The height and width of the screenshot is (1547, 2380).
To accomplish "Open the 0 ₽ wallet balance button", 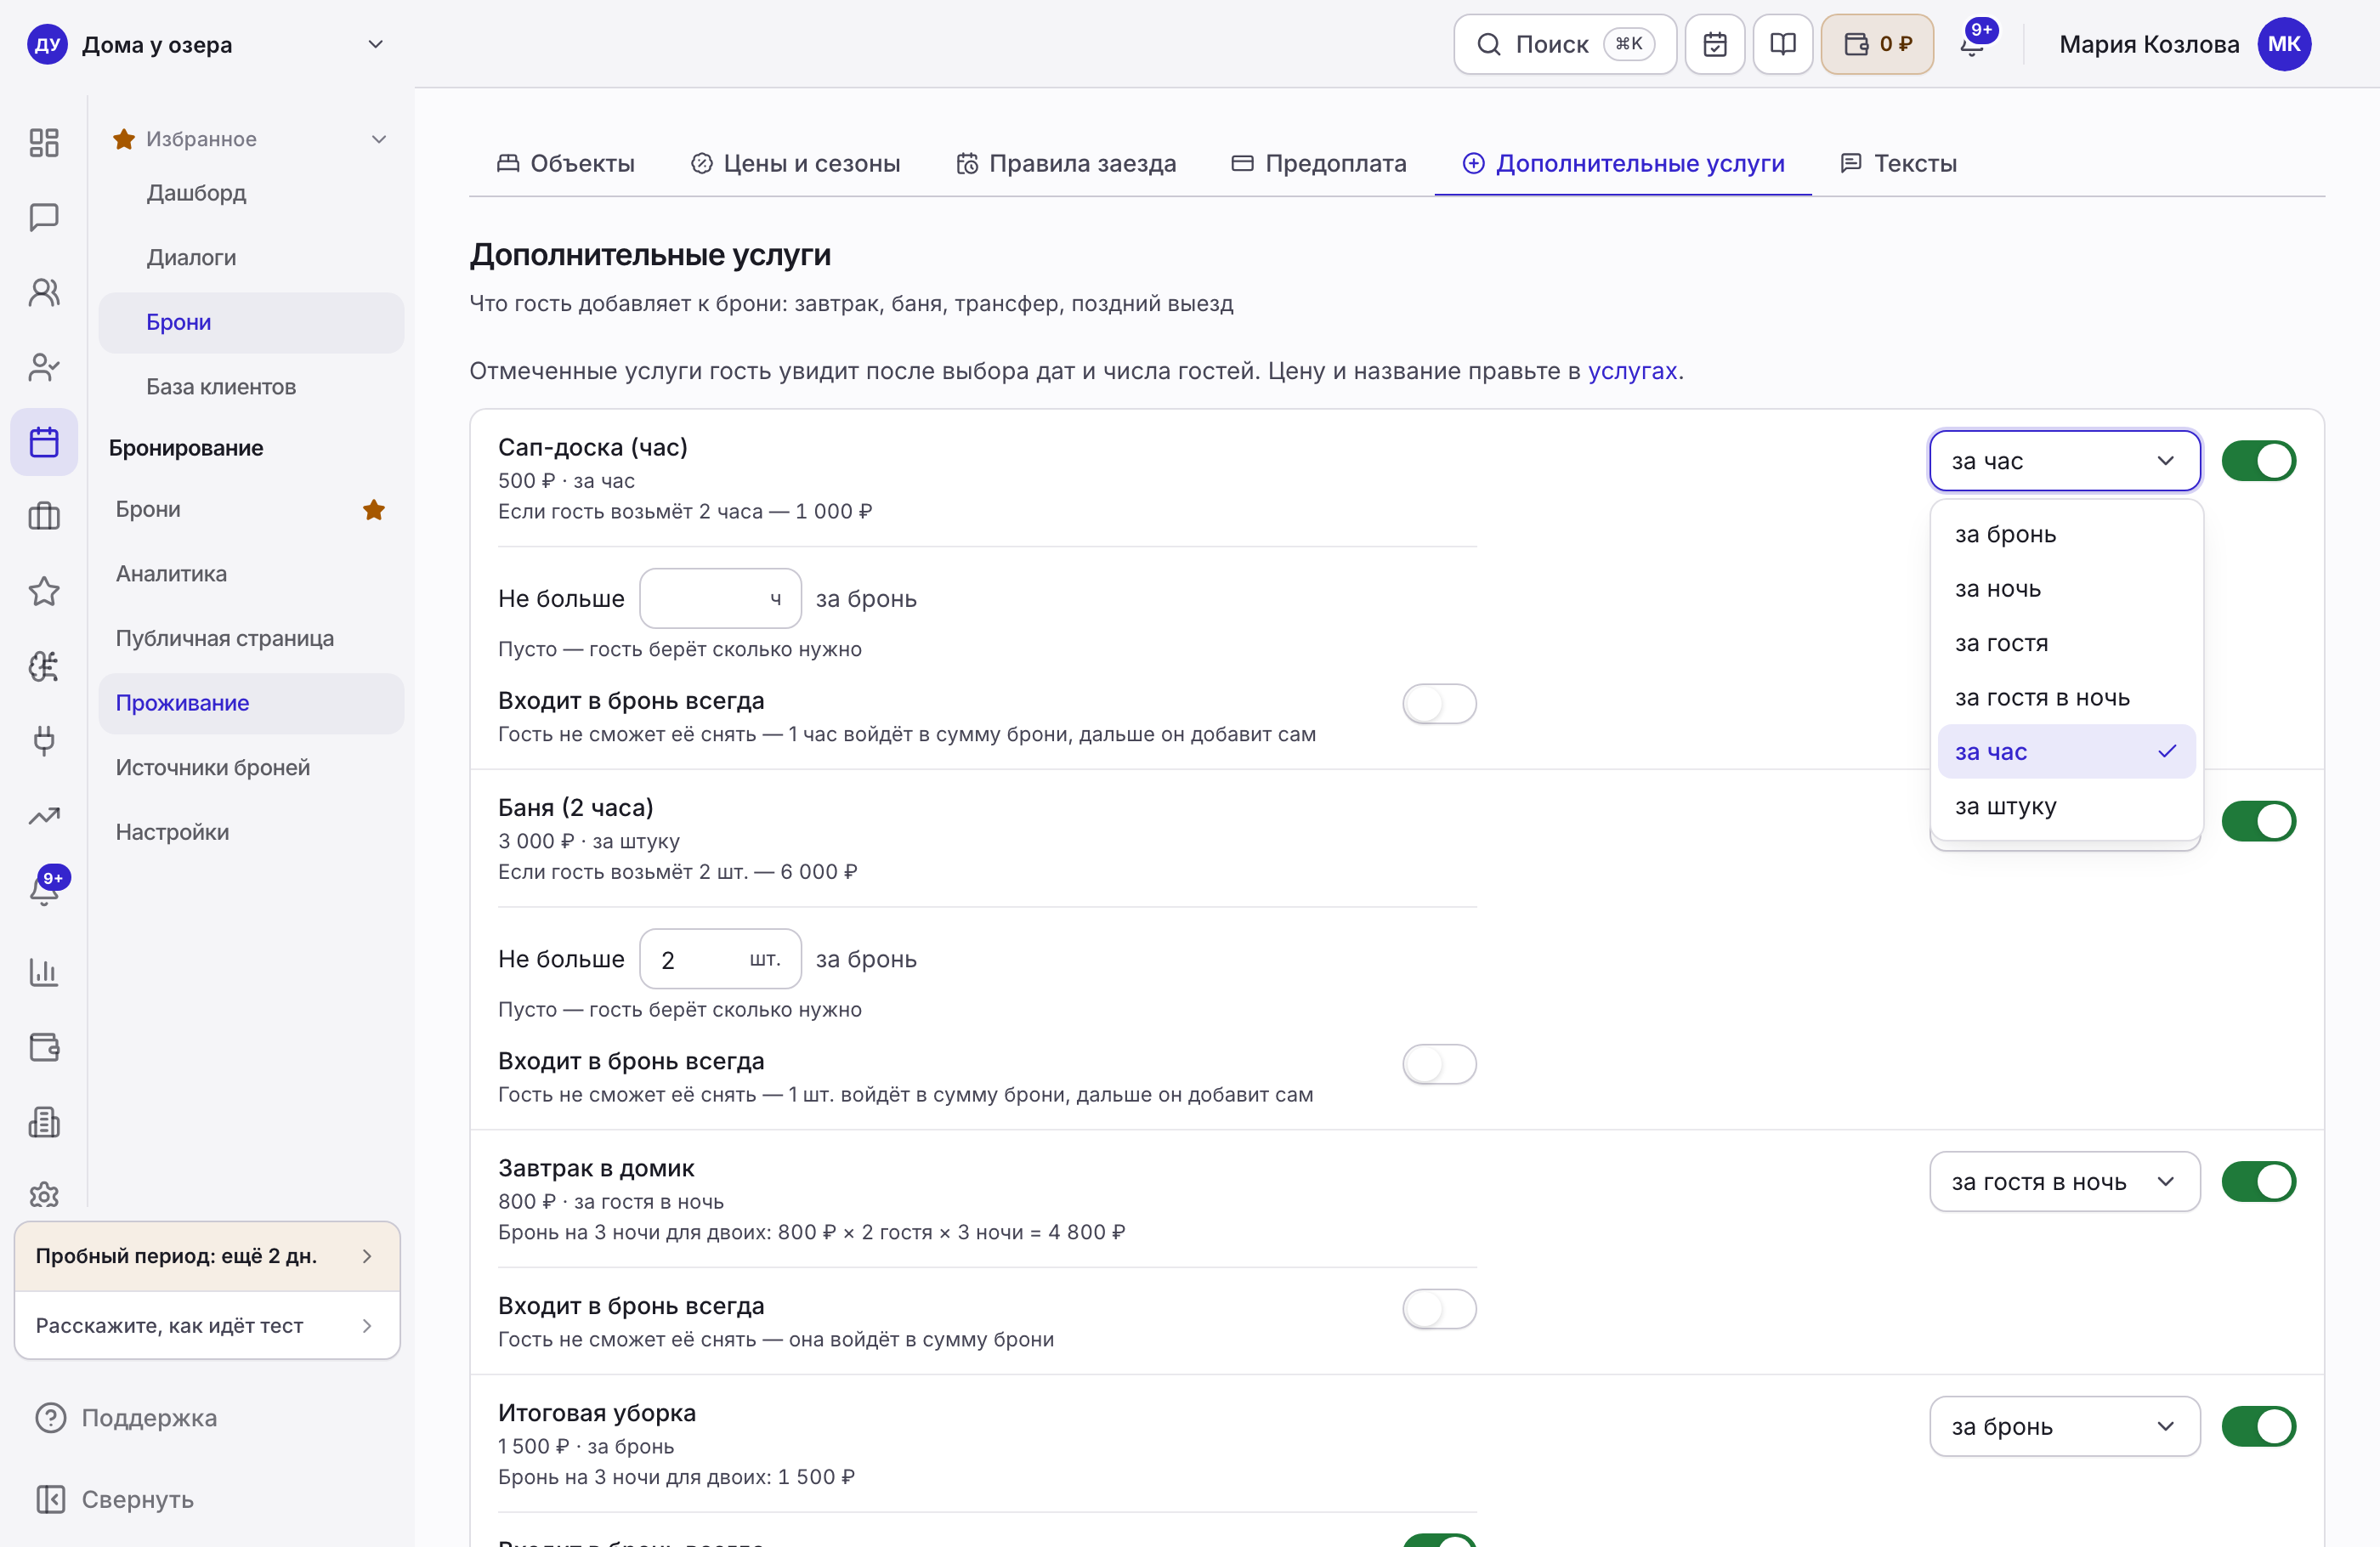I will (x=1877, y=44).
